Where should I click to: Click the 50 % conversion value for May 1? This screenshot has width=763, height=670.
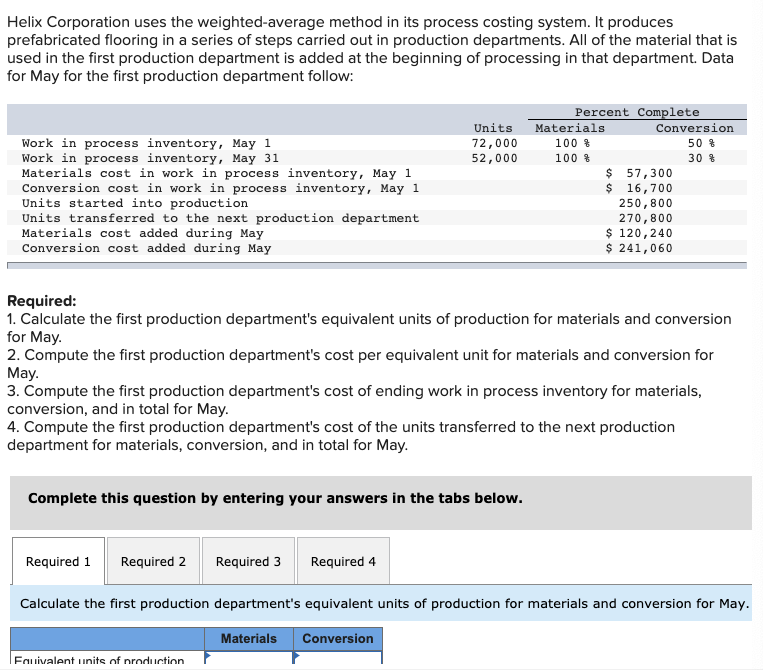point(701,143)
